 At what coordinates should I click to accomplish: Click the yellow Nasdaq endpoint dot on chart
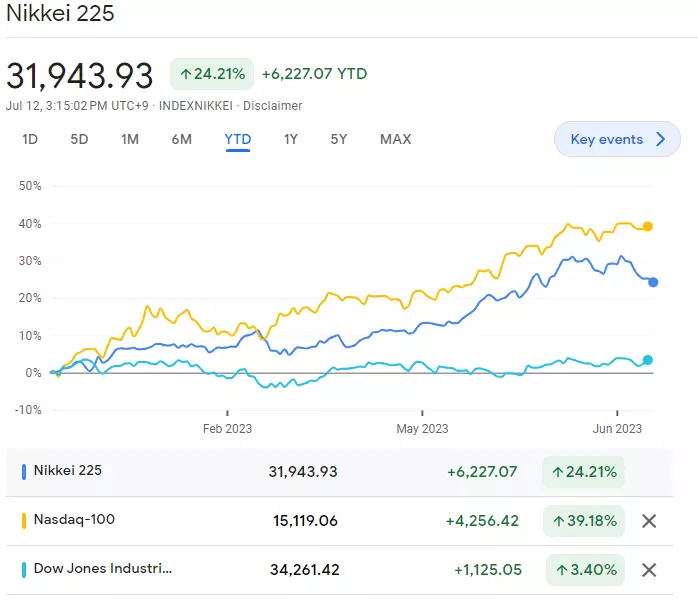[x=648, y=227]
